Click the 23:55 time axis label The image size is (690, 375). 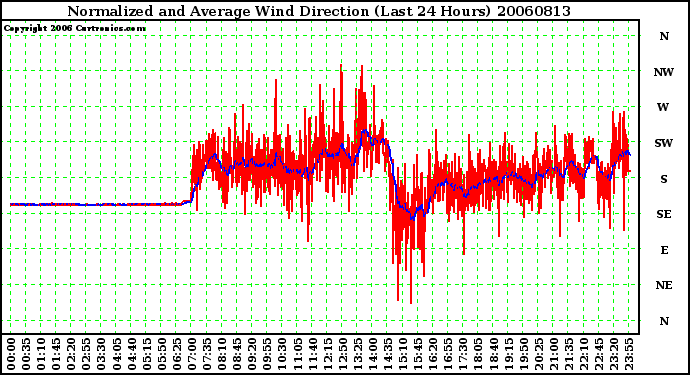coord(629,354)
